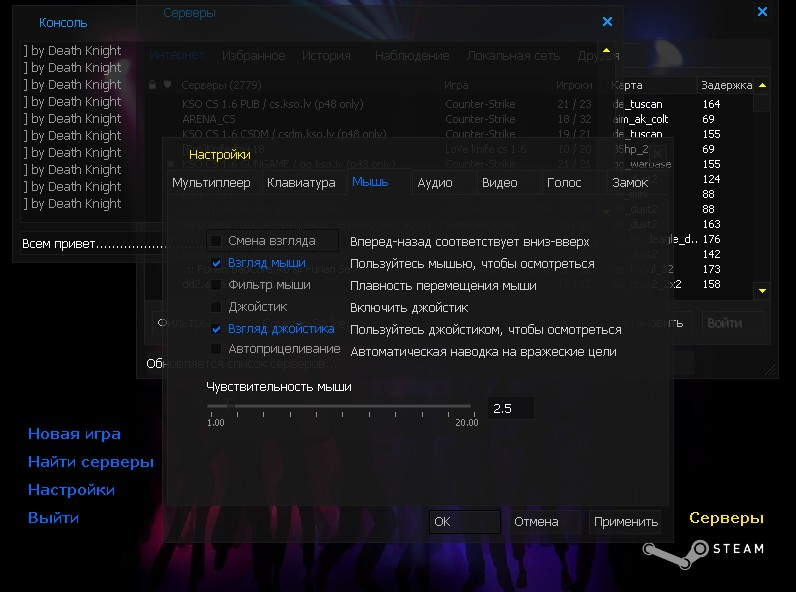Screen dimensions: 796x592
Task: Click the Применить button
Action: pyautogui.click(x=625, y=521)
